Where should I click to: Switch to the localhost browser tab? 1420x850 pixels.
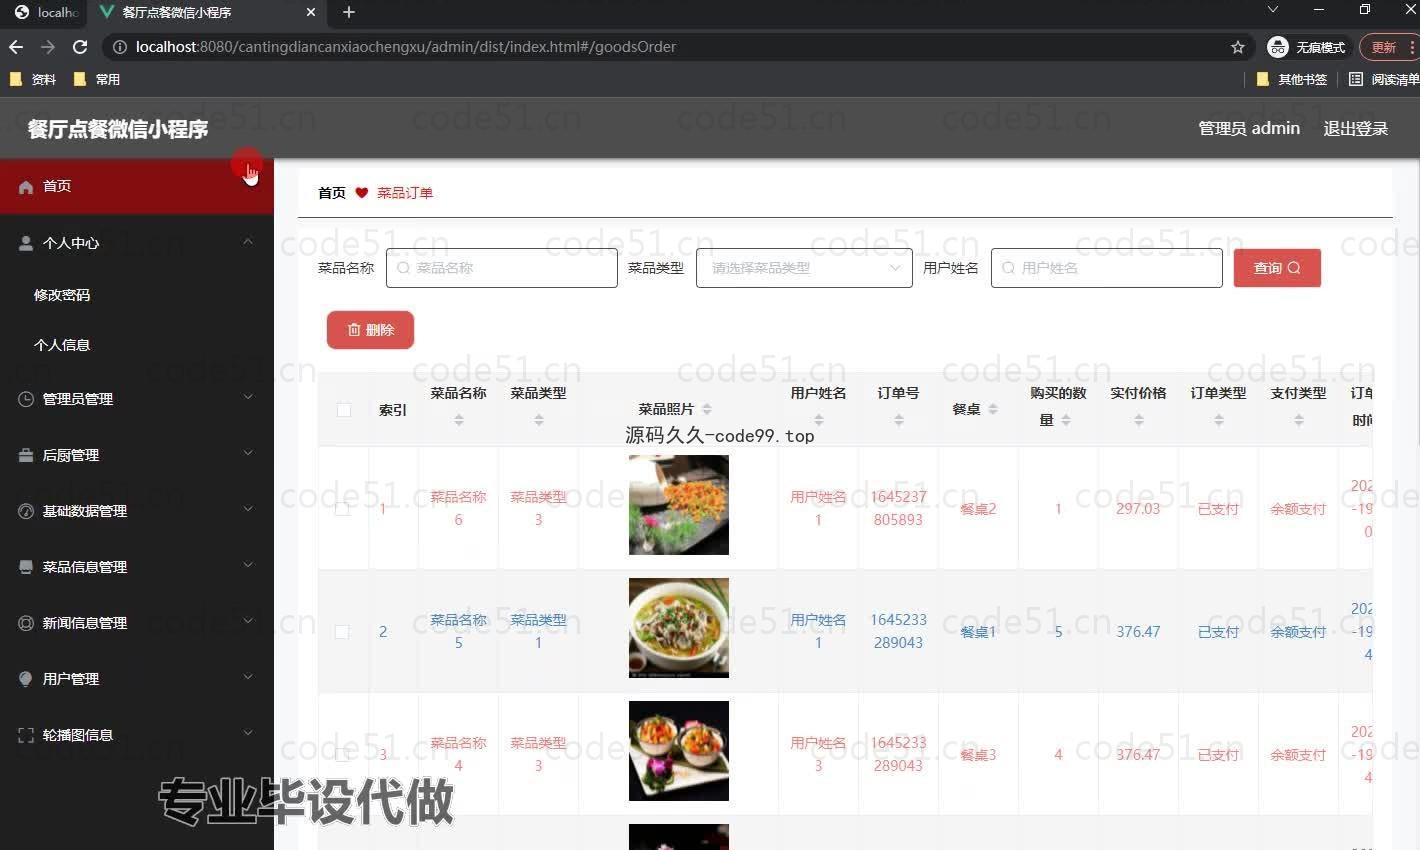tap(46, 12)
